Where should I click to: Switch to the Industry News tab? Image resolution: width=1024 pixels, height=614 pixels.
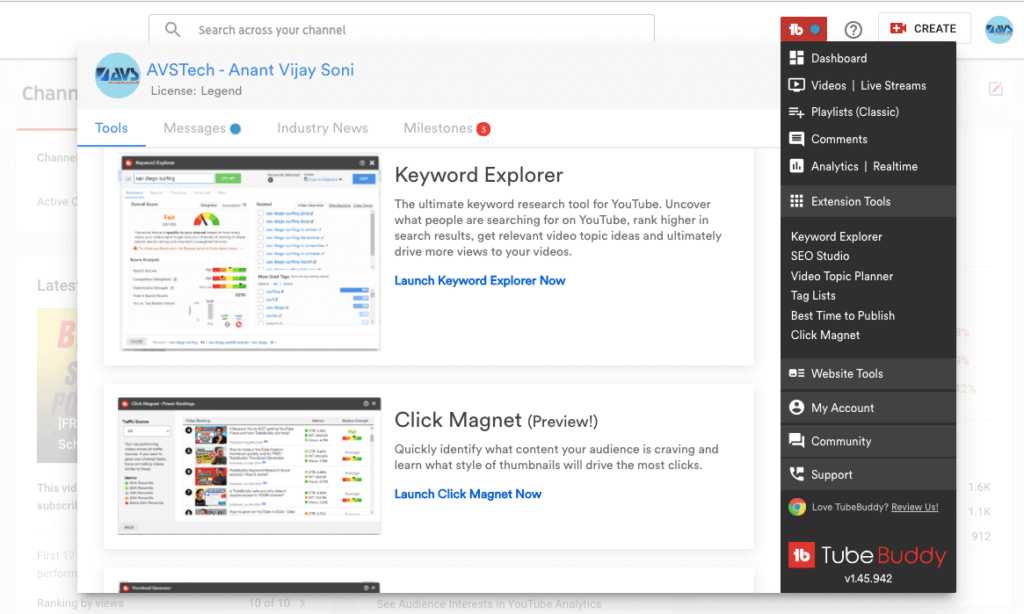[x=323, y=128]
